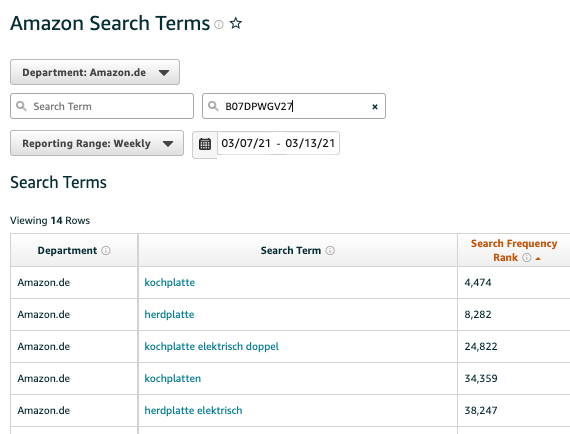Open the herdplatte search term link

tap(169, 314)
